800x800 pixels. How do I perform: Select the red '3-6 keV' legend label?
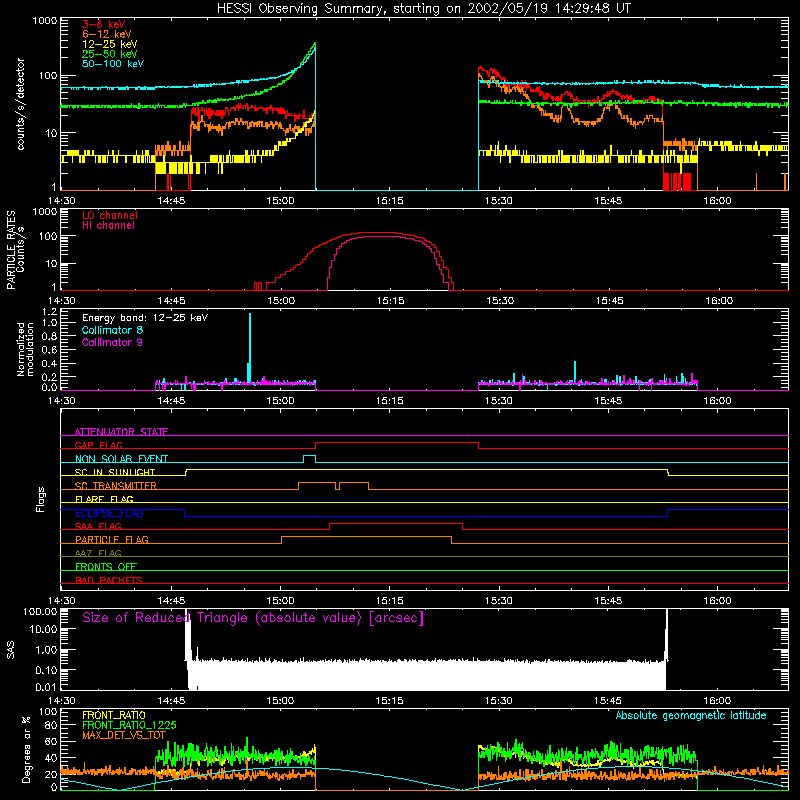104,24
